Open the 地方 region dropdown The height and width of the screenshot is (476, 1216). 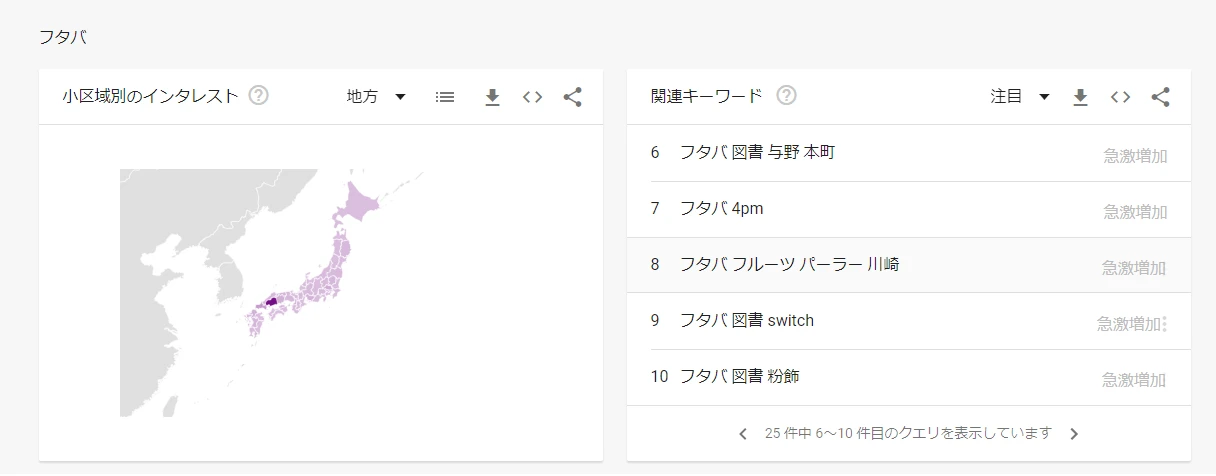click(376, 96)
